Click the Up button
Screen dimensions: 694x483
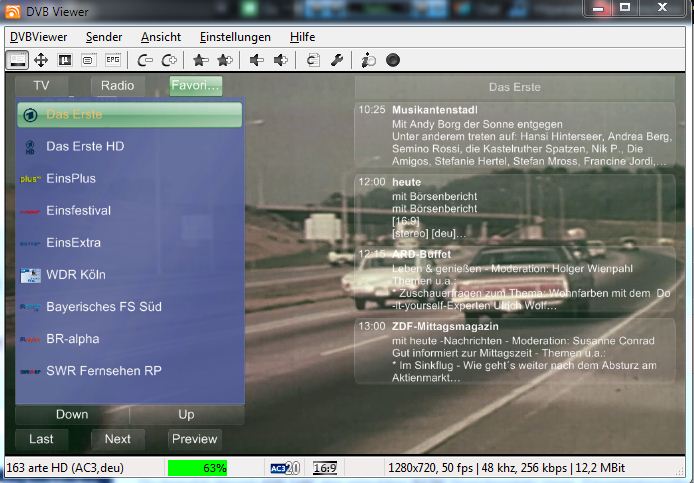(x=187, y=415)
